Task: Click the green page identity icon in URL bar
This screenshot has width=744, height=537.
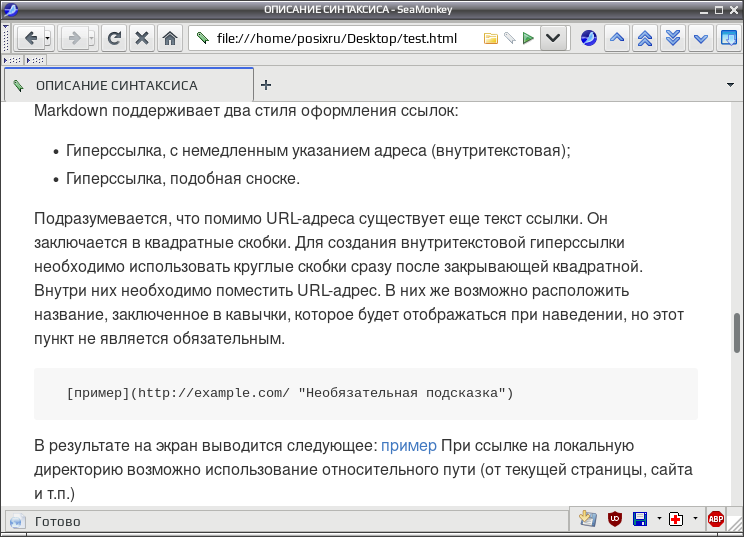Action: (x=203, y=38)
